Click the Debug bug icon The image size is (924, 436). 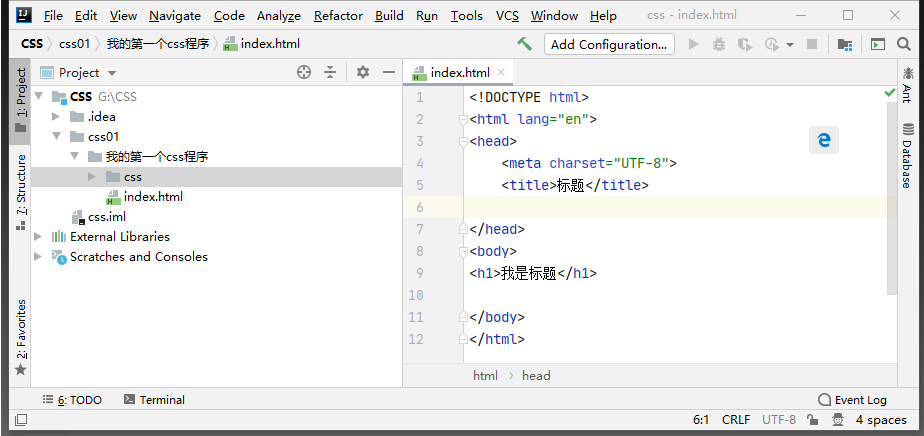click(719, 44)
